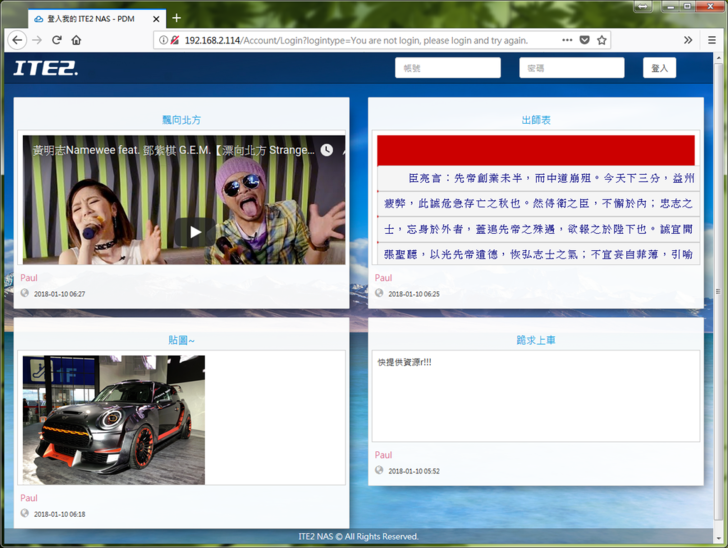Expand the toolbar overflow chevron
The image size is (728, 548).
(x=688, y=40)
